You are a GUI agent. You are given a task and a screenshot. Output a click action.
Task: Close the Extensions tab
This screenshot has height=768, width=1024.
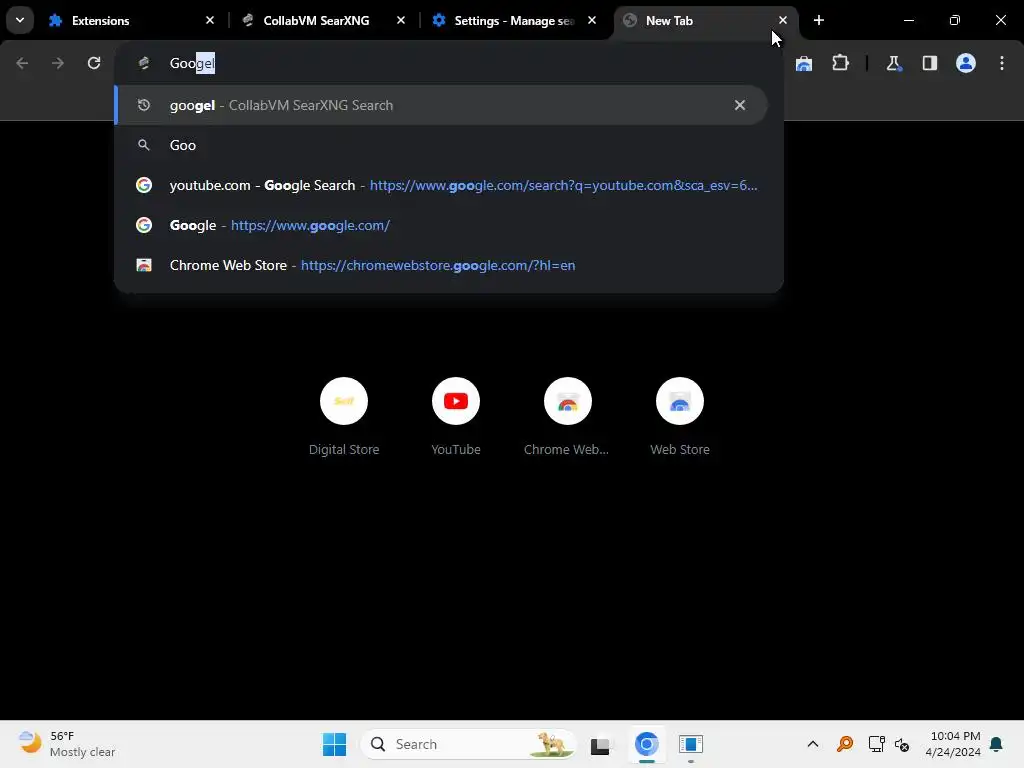tap(210, 21)
